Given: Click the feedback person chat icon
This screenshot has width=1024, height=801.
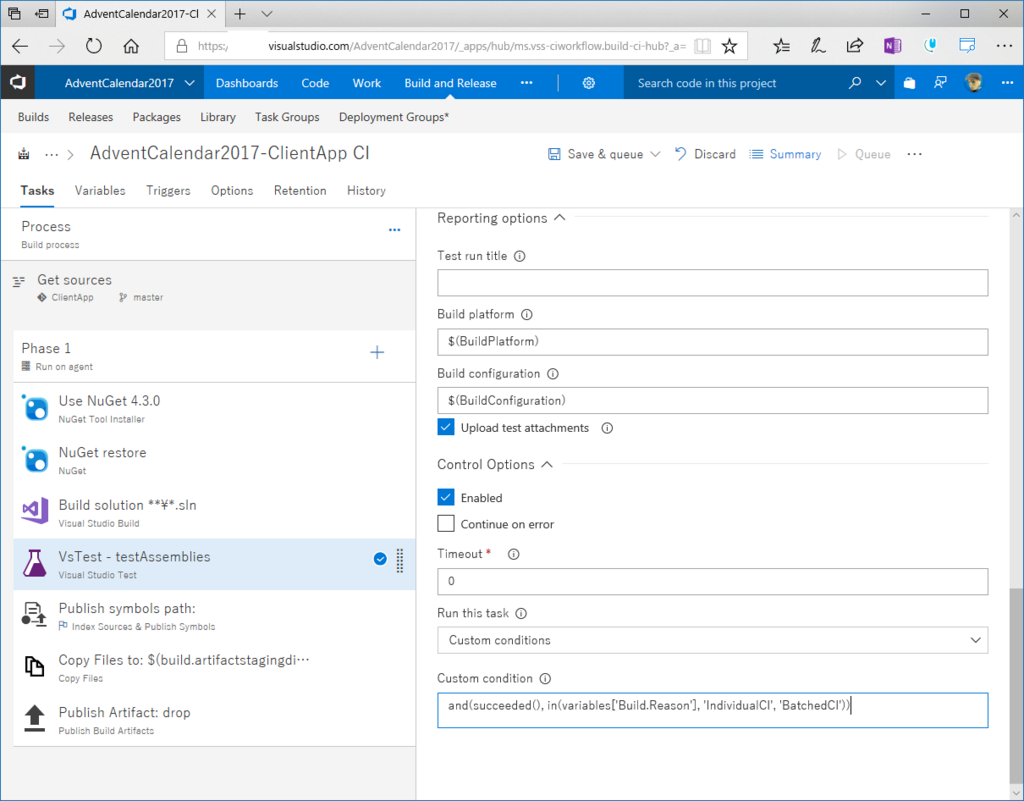Looking at the screenshot, I should tap(940, 83).
